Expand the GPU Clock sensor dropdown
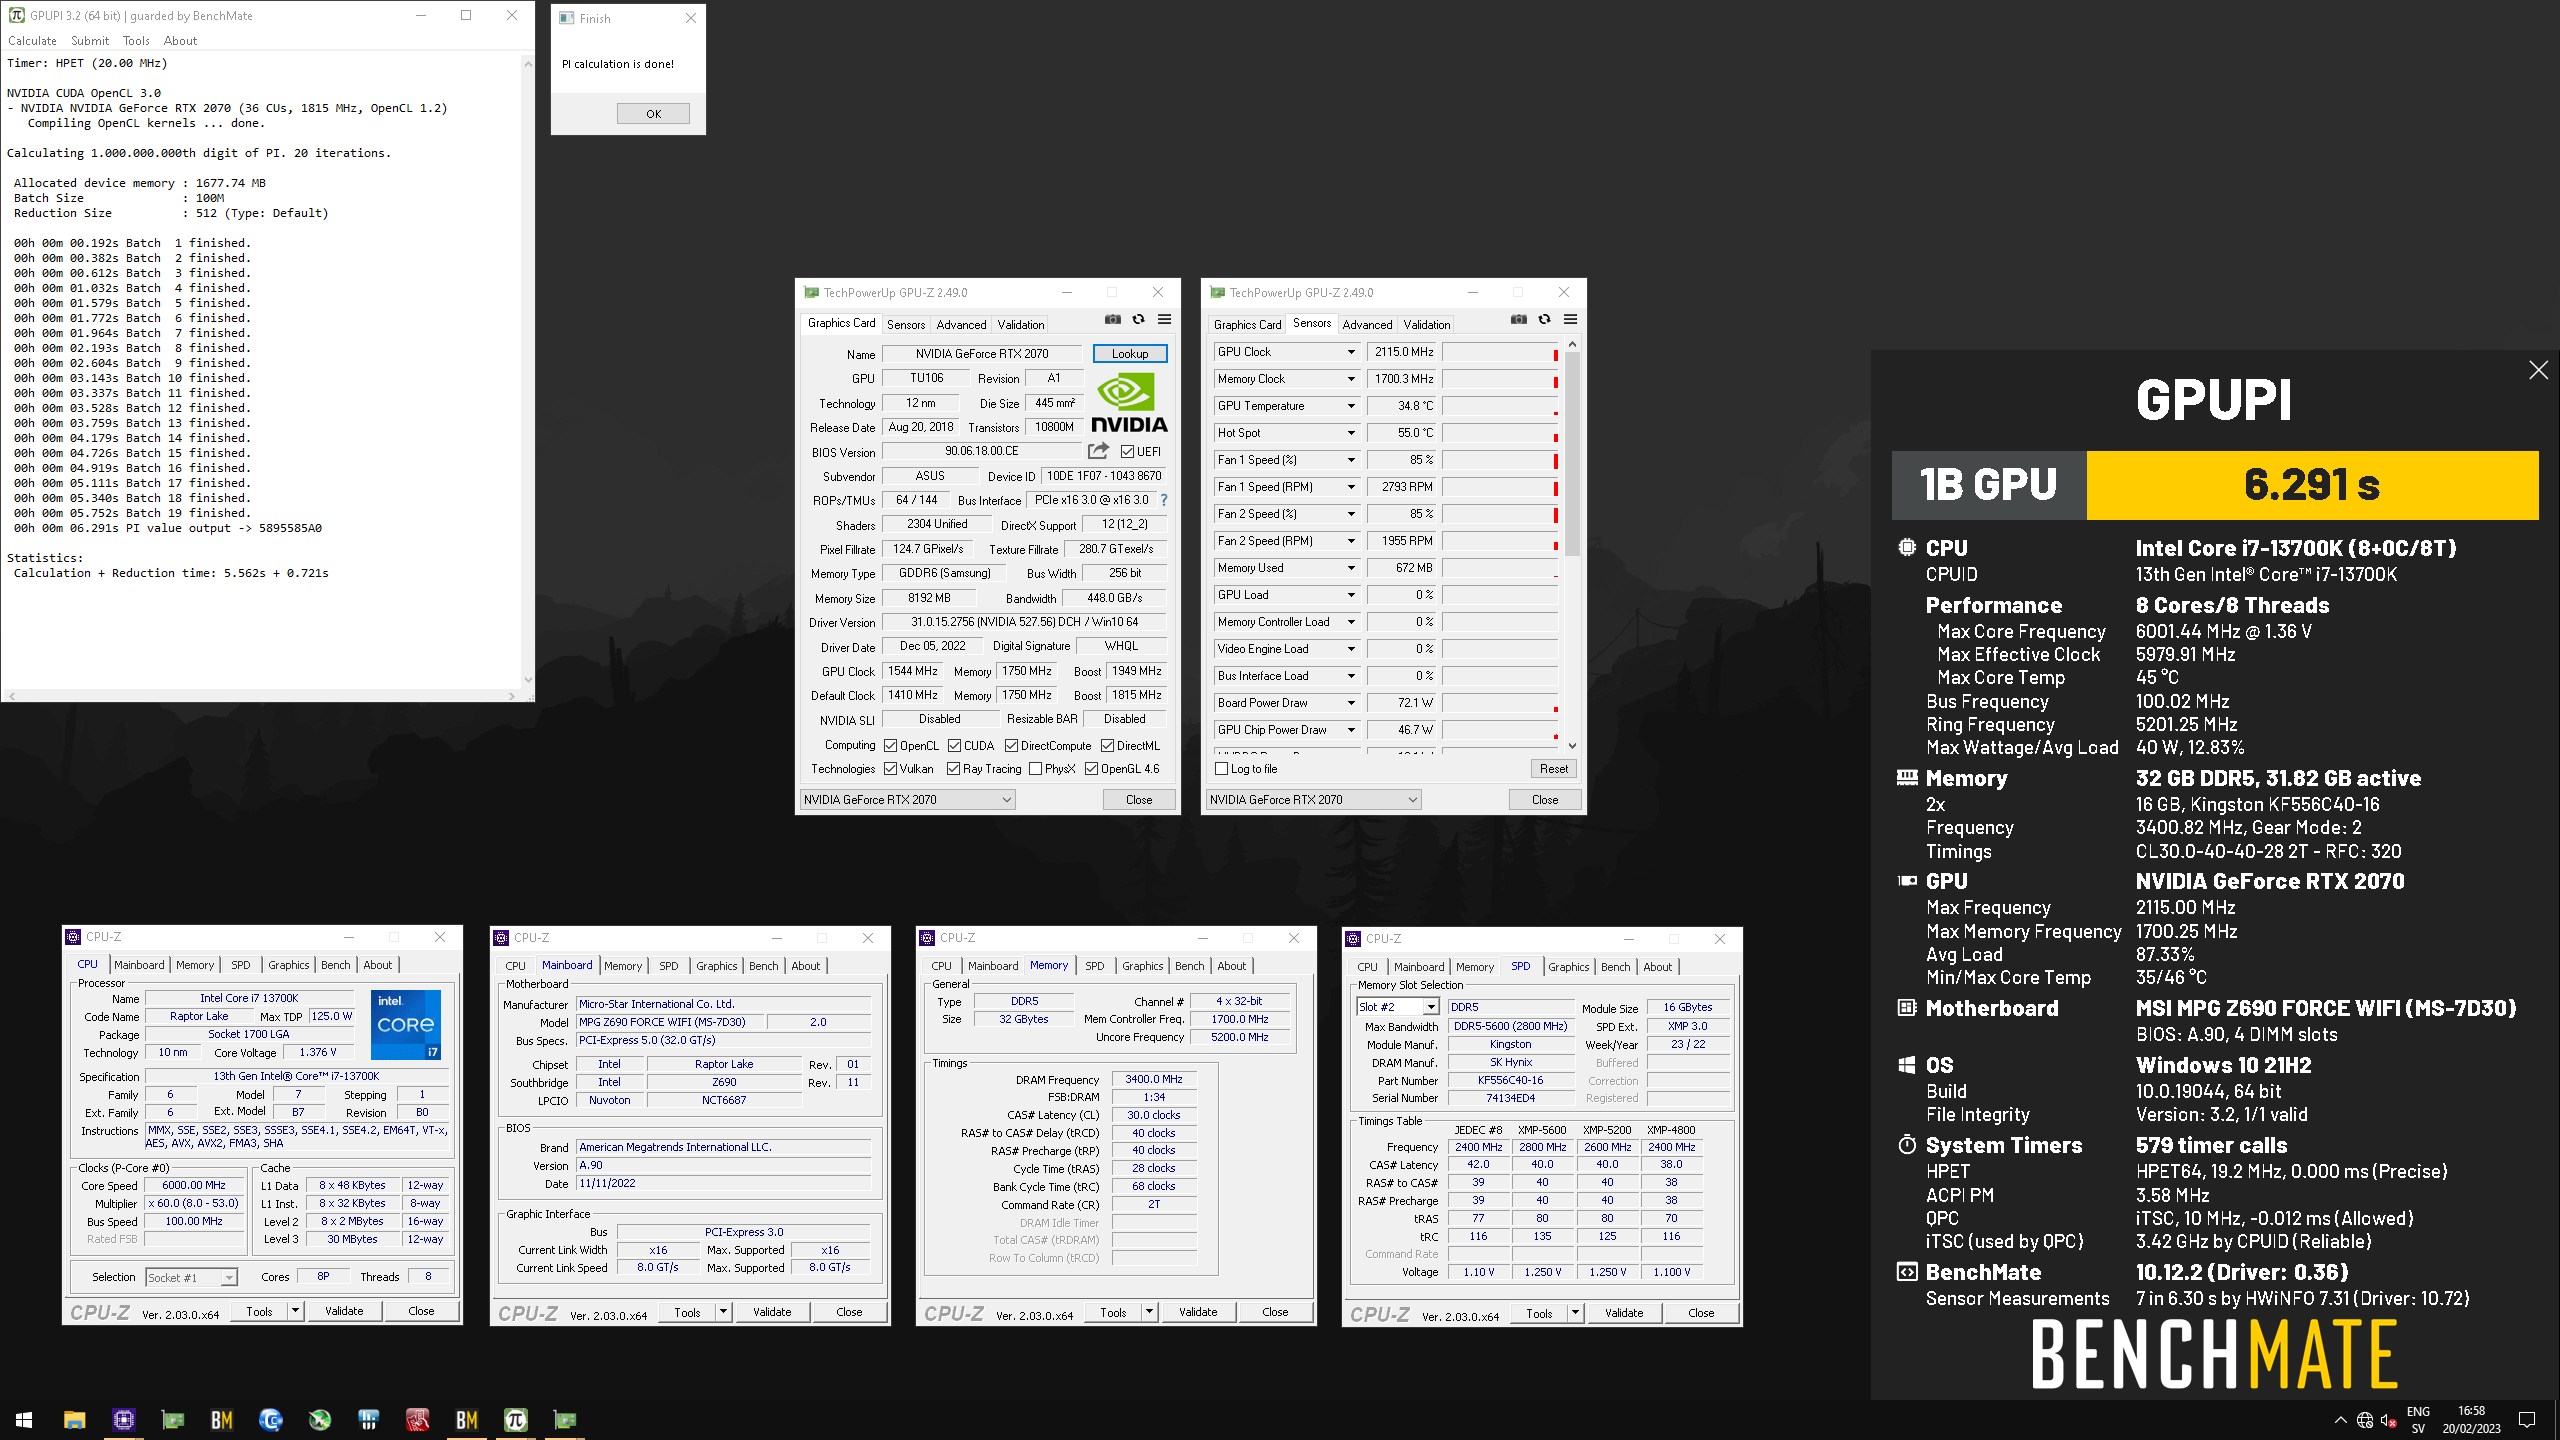Screen dimensions: 2560x1440 click(x=1351, y=352)
